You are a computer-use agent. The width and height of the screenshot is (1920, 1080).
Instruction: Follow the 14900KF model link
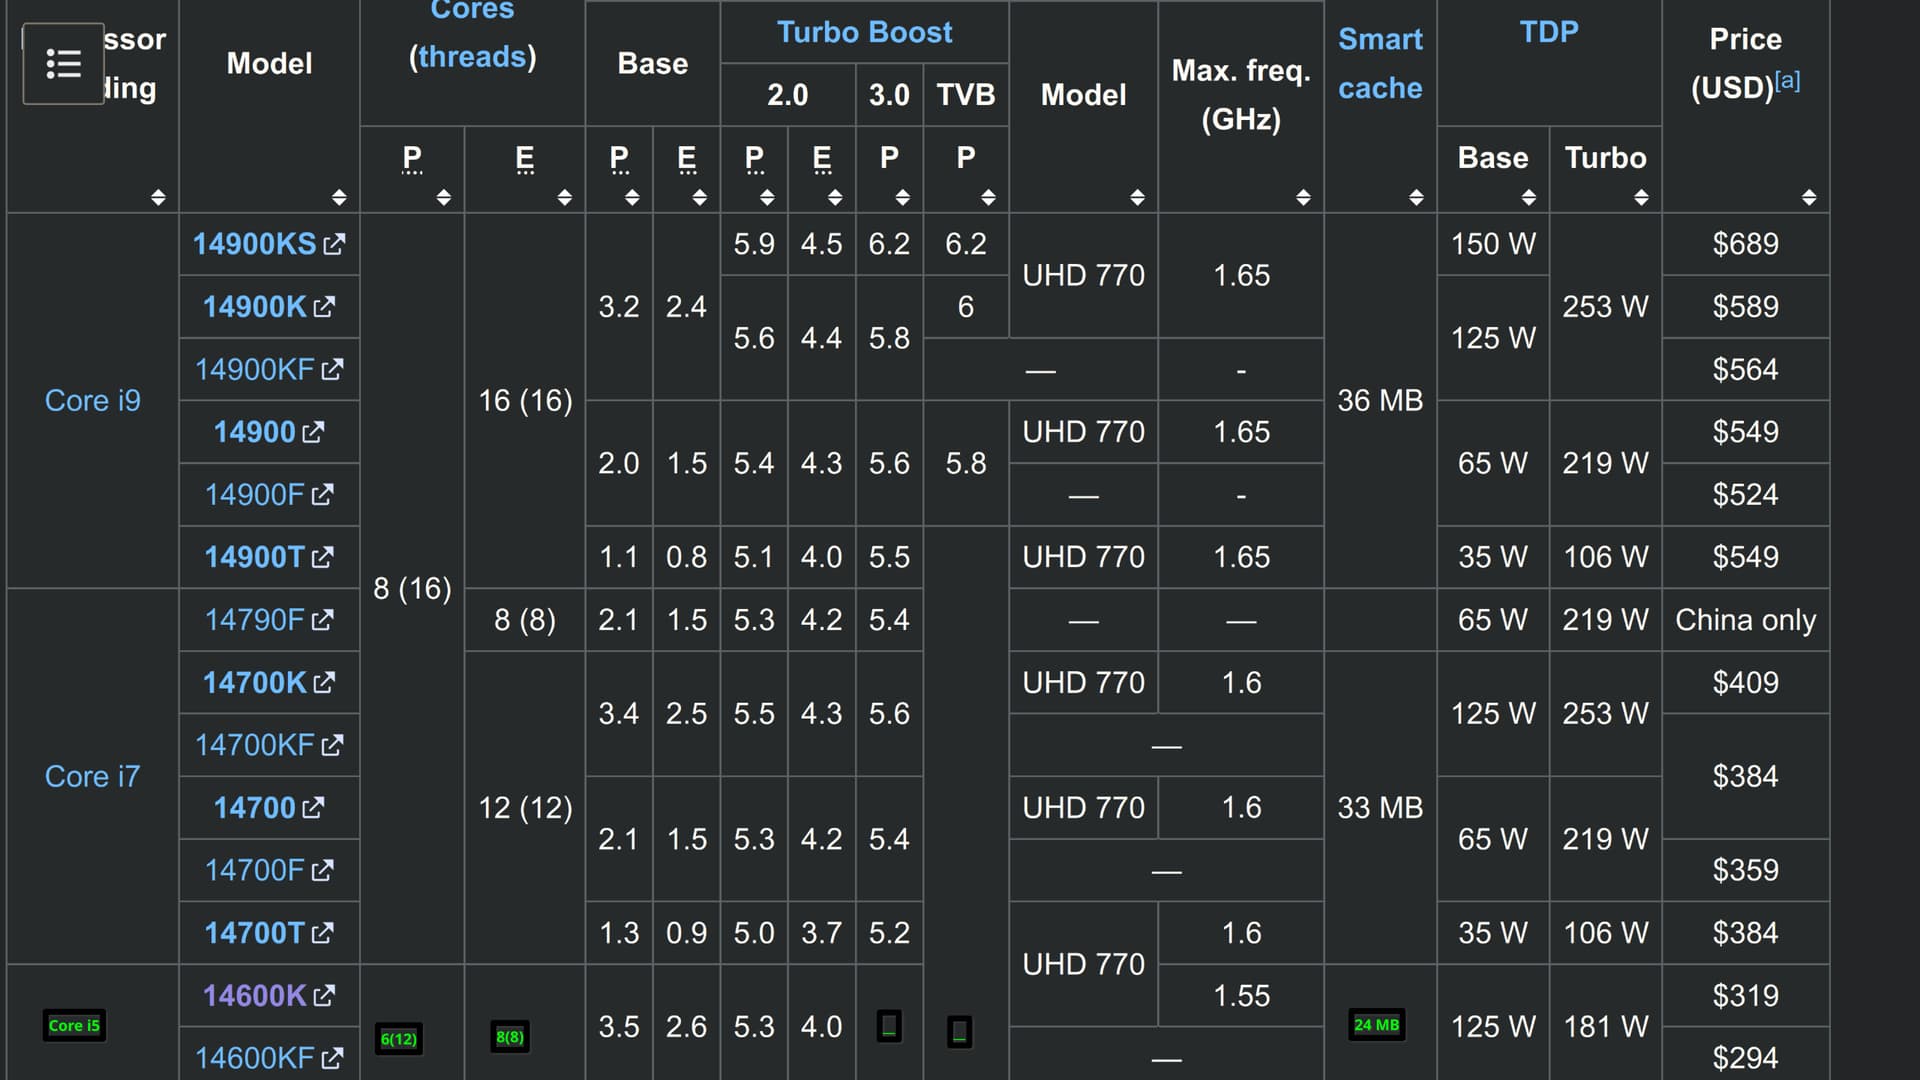click(255, 370)
